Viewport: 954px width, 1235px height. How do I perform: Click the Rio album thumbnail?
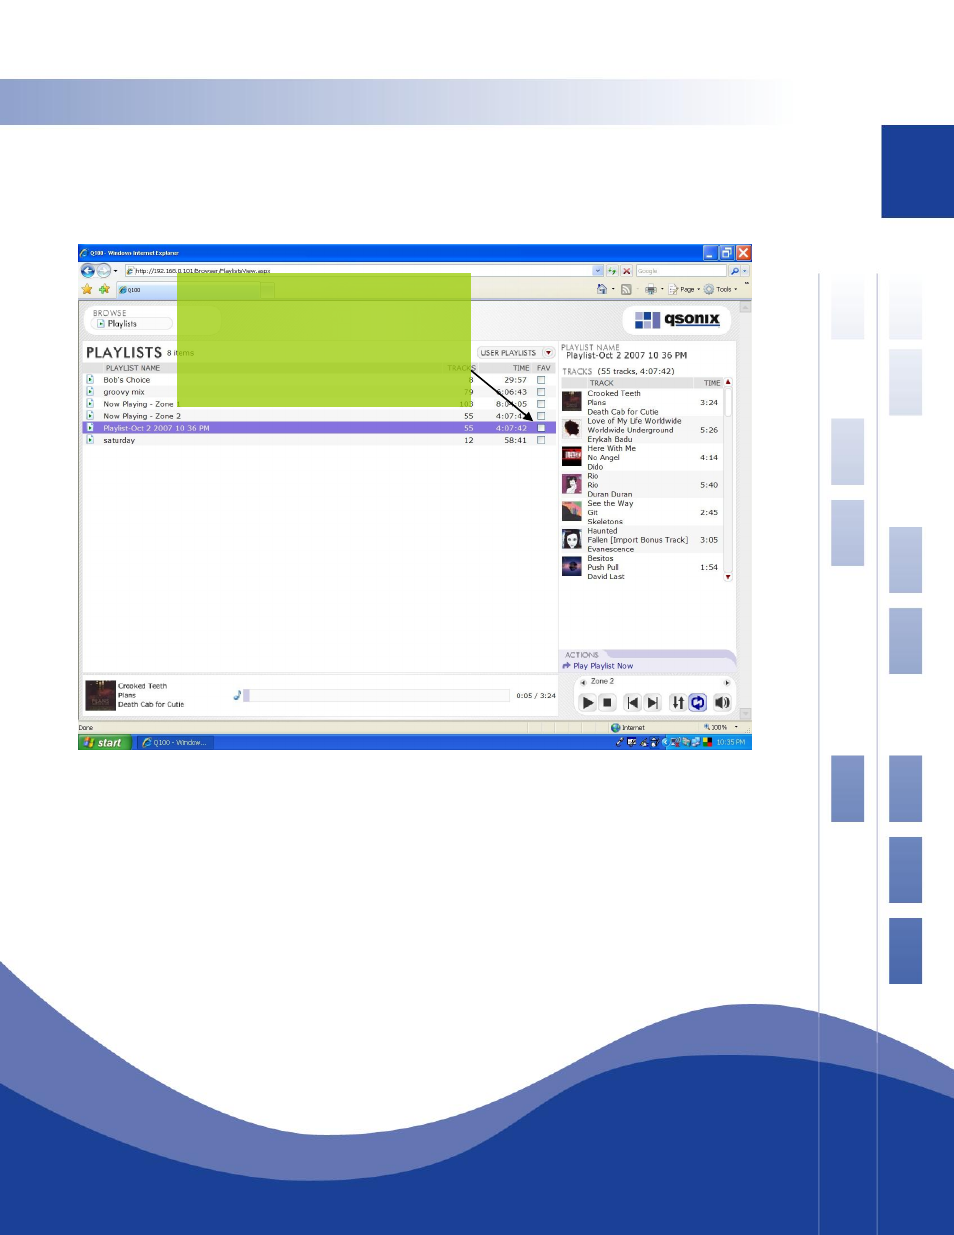point(572,484)
